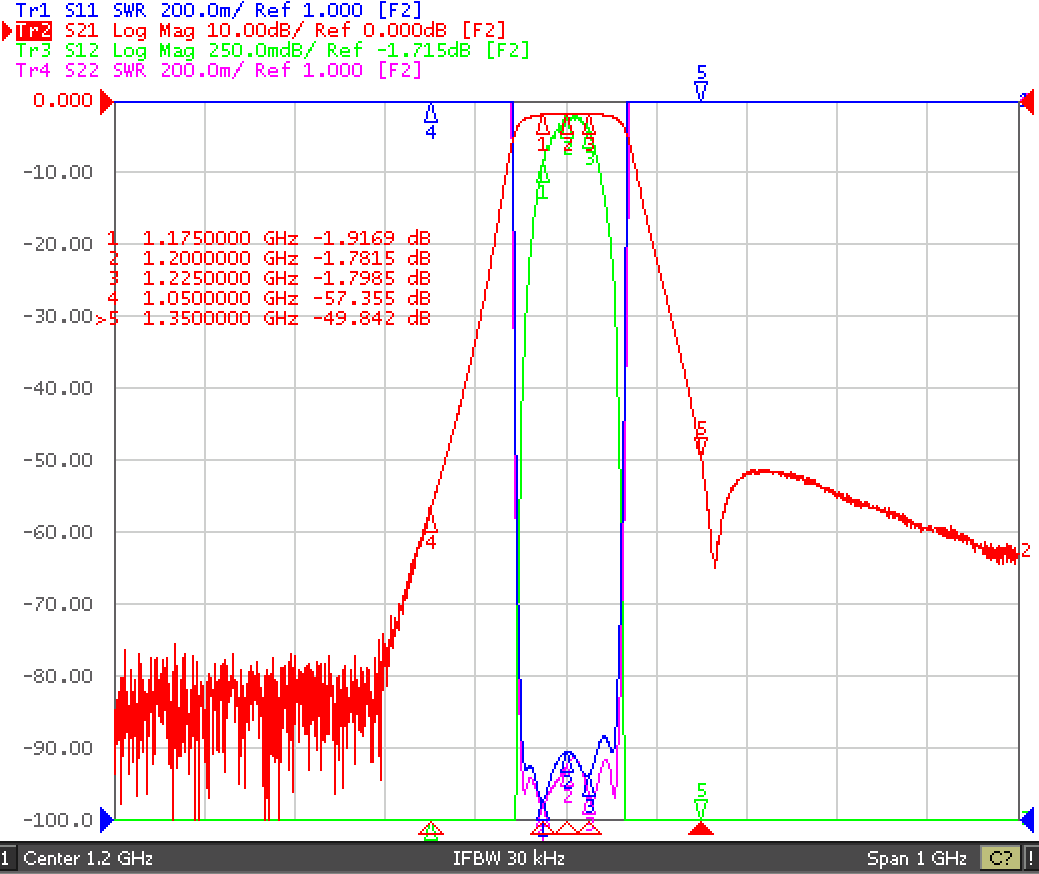
Task: Select the Tr4 S22 SWR trace label
Action: click(x=219, y=70)
